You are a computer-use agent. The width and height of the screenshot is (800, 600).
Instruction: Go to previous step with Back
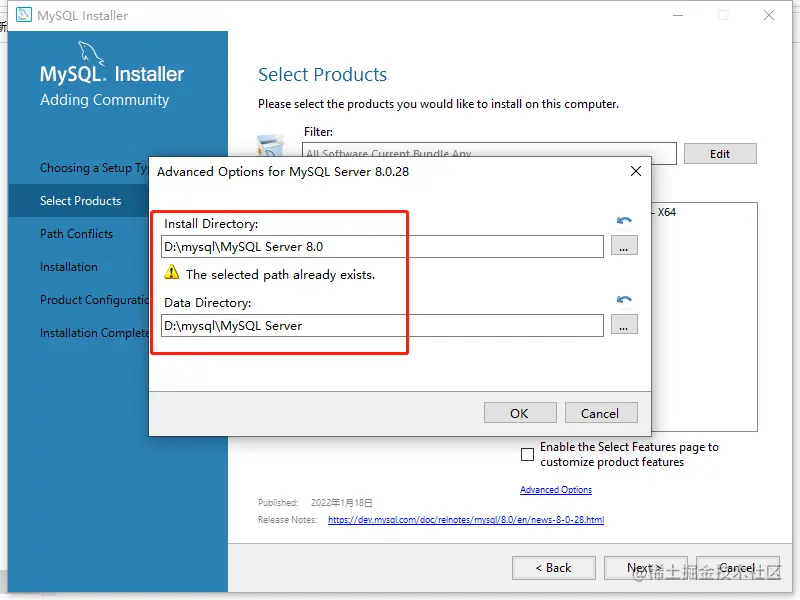click(x=554, y=568)
